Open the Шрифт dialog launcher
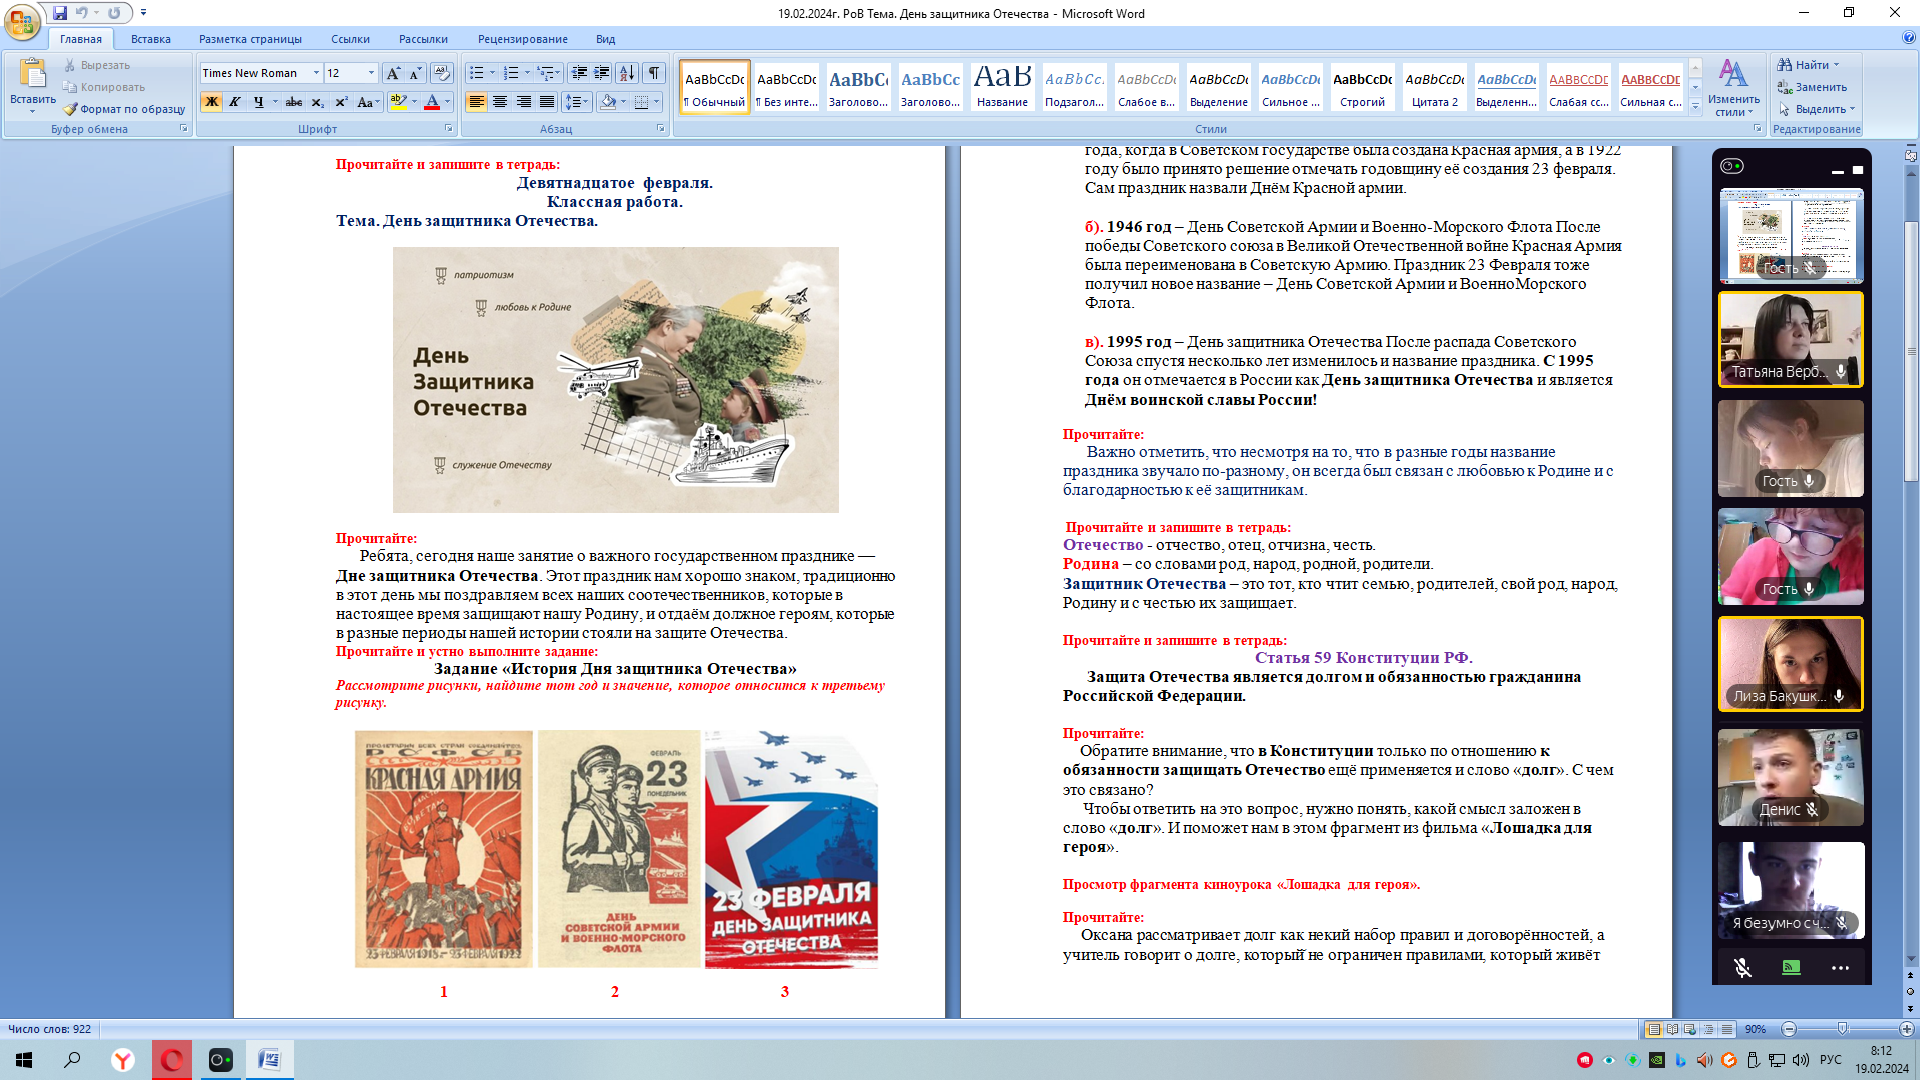The height and width of the screenshot is (1080, 1920). point(448,129)
